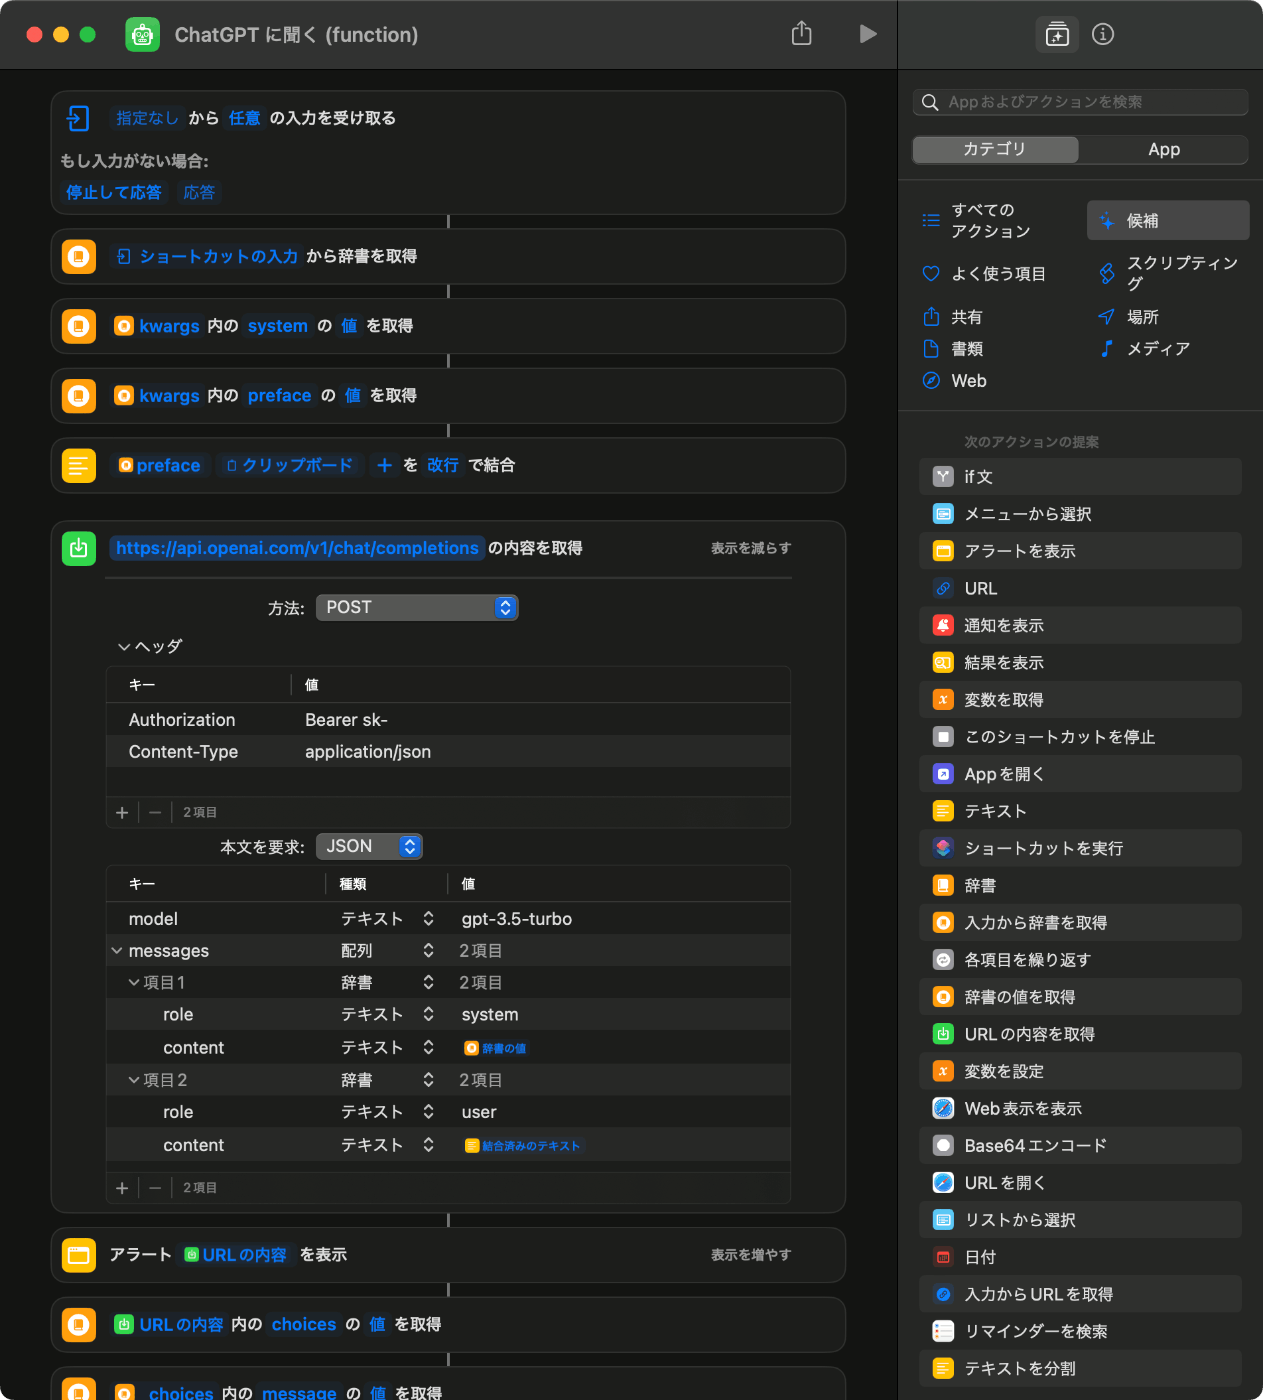Viewport: 1263px width, 1400px height.
Task: Open the shortcut details info icon
Action: pyautogui.click(x=1103, y=34)
